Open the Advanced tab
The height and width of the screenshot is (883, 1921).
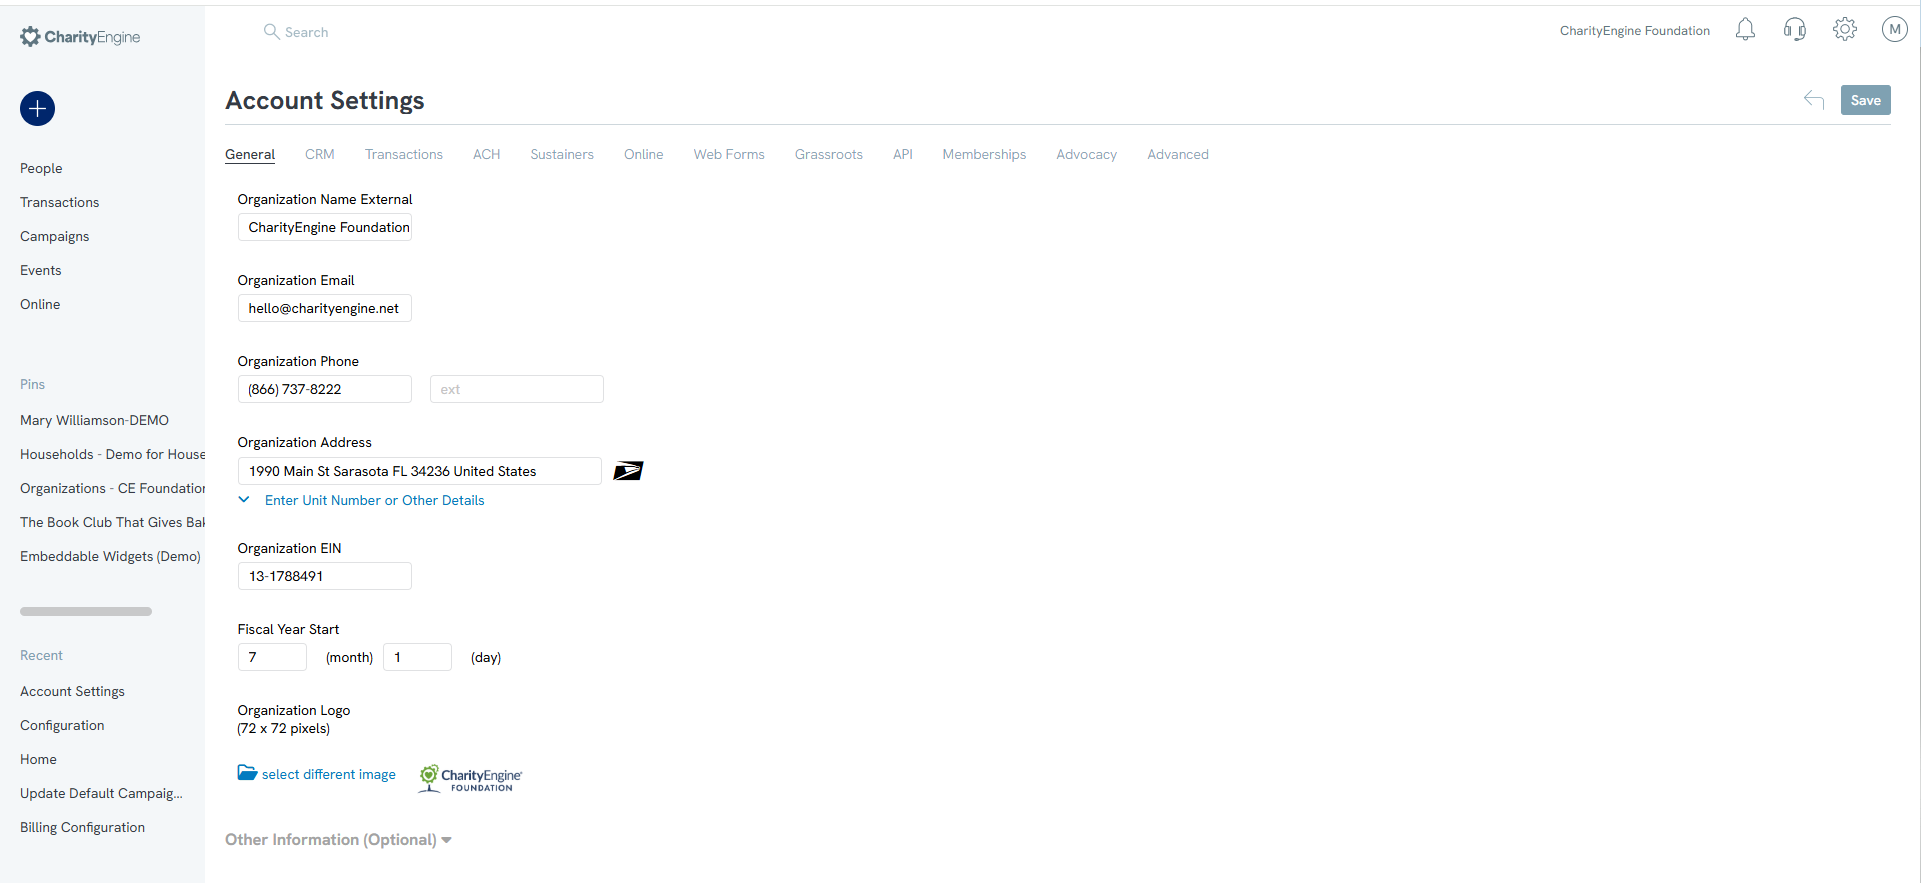coord(1178,154)
